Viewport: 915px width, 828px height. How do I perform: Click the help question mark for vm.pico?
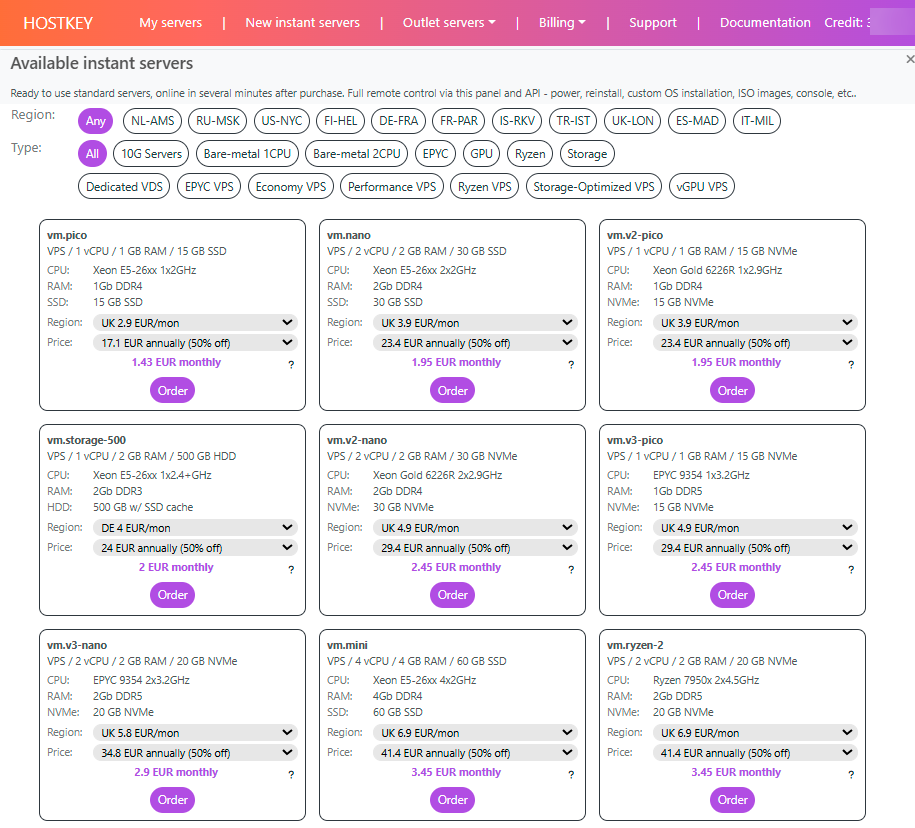[x=291, y=365]
